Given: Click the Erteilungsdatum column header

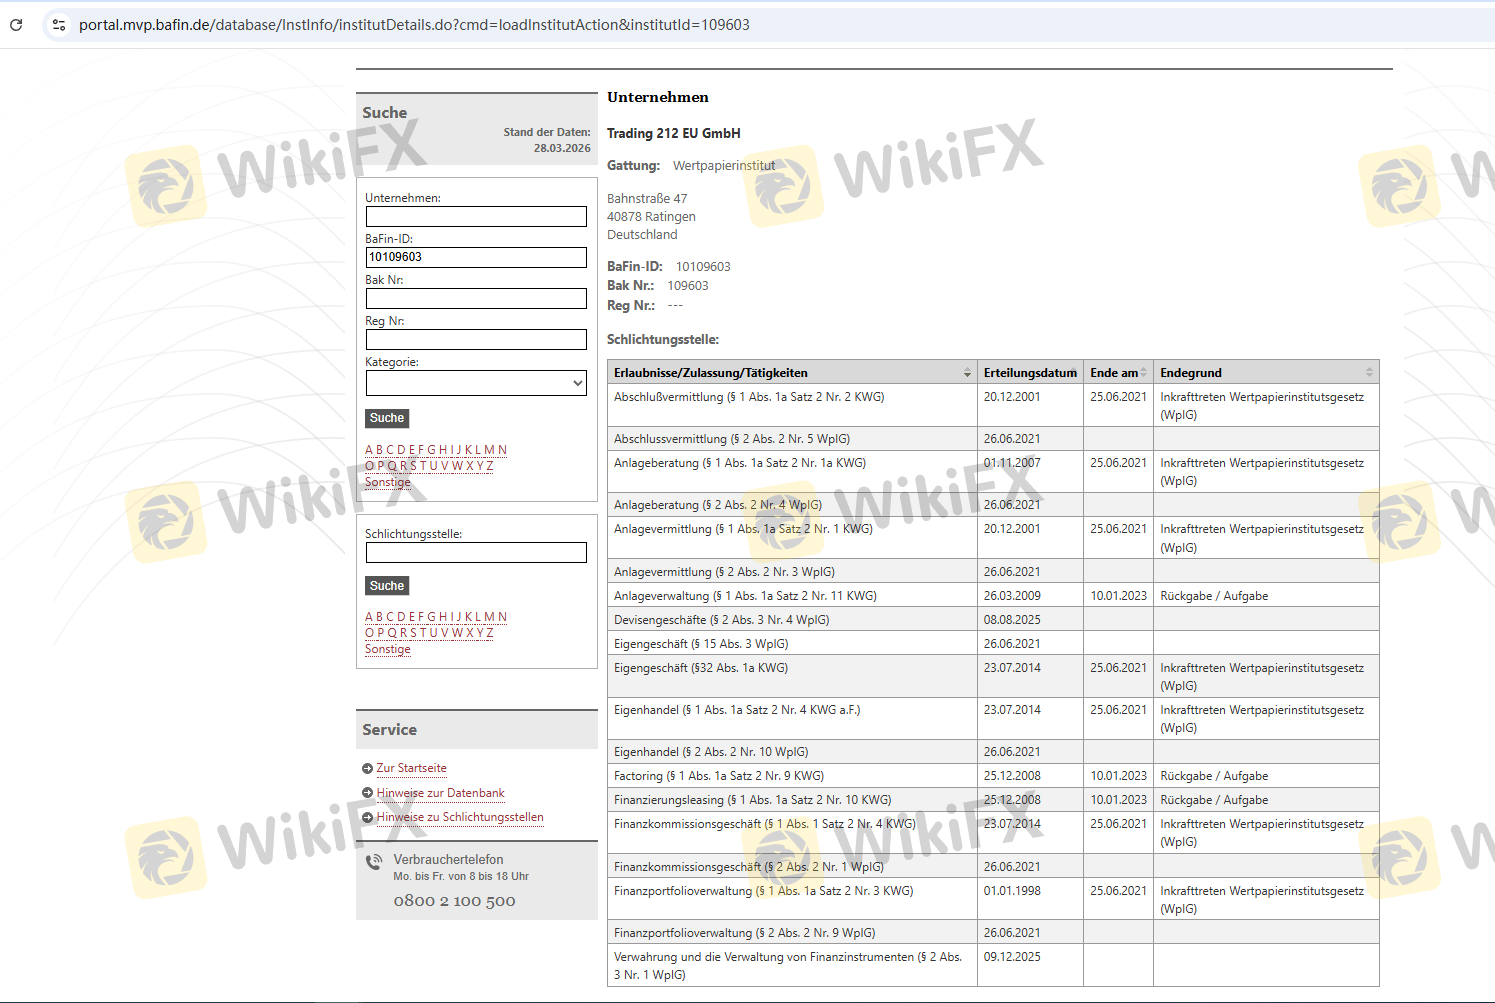Looking at the screenshot, I should coord(1029,373).
